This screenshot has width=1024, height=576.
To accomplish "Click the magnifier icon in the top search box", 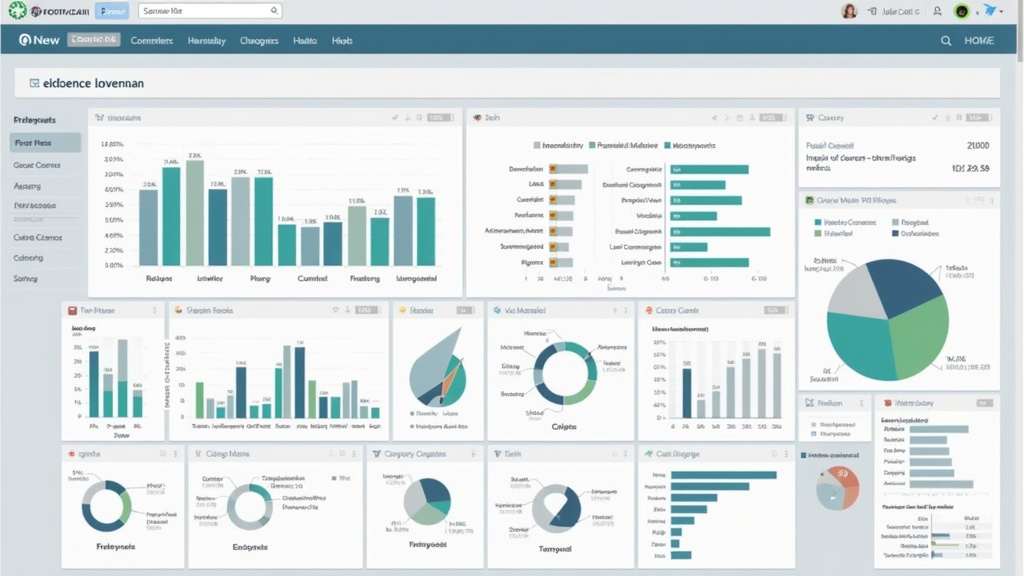I will pyautogui.click(x=274, y=11).
